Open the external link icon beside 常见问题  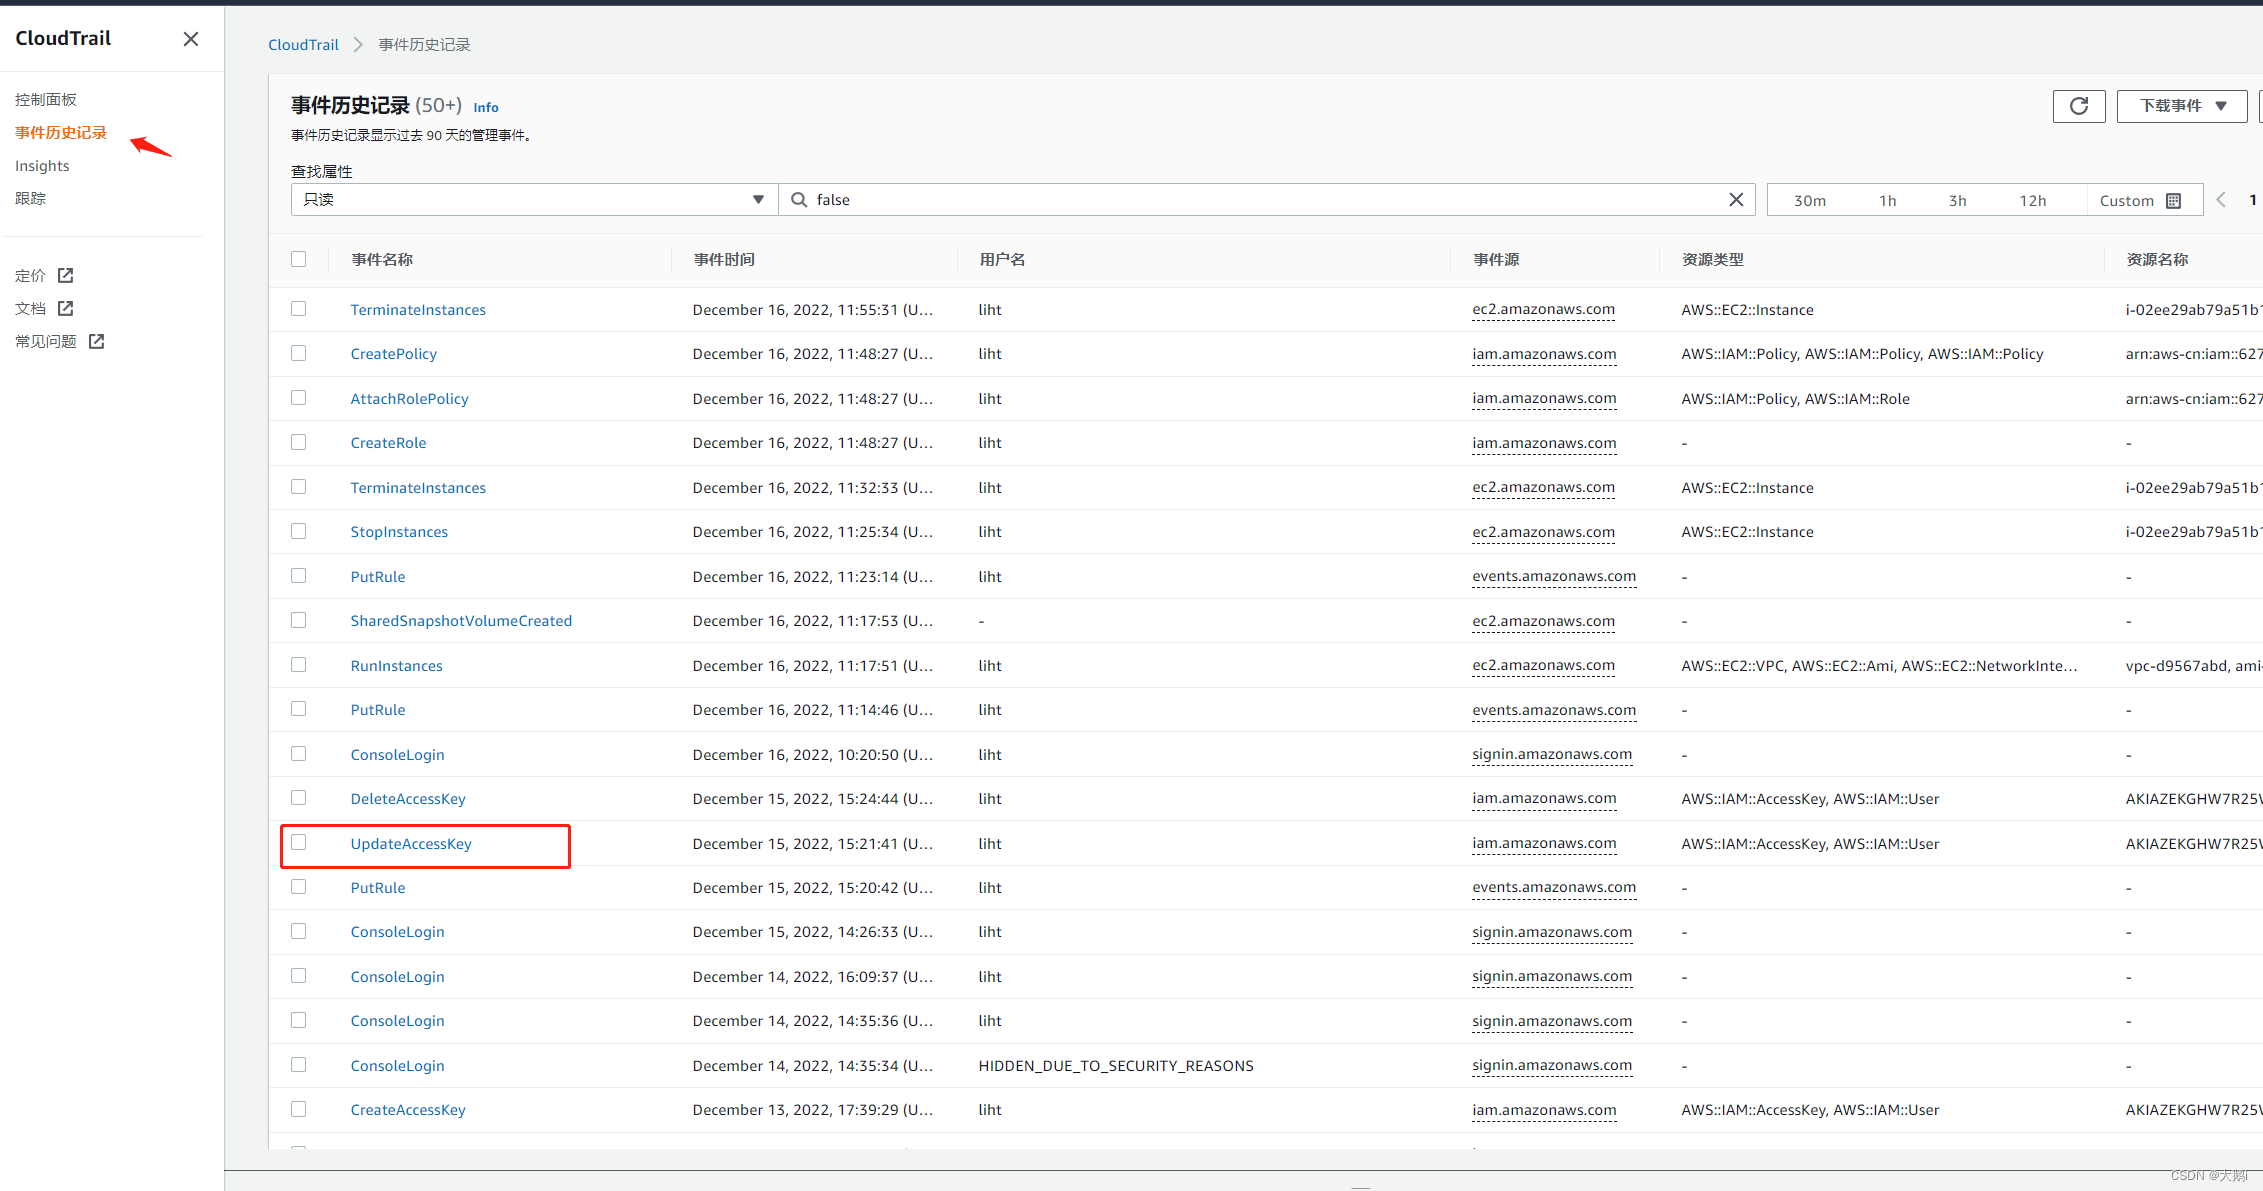97,341
